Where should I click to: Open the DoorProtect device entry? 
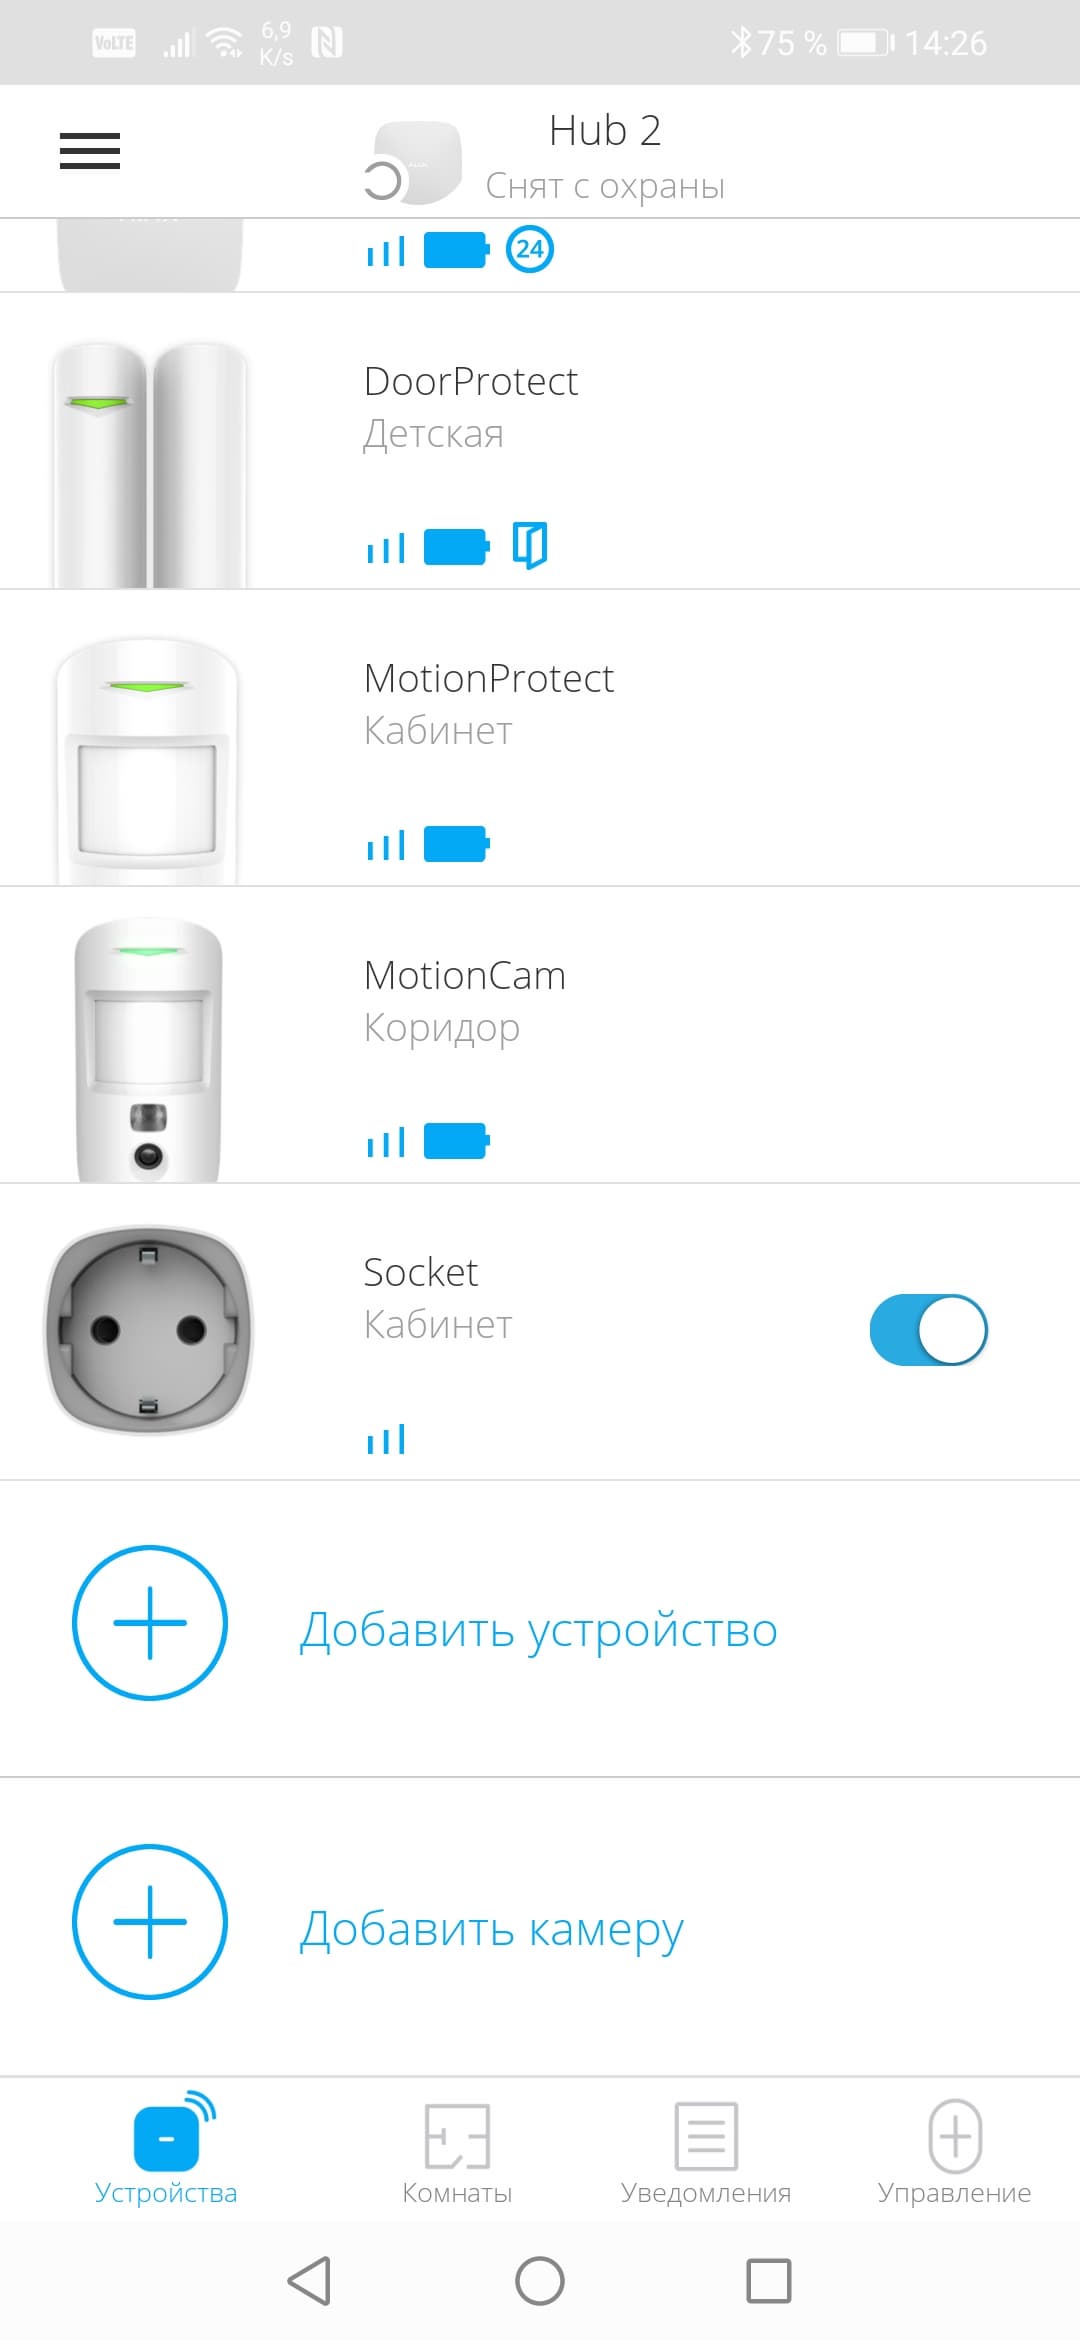pyautogui.click(x=540, y=441)
